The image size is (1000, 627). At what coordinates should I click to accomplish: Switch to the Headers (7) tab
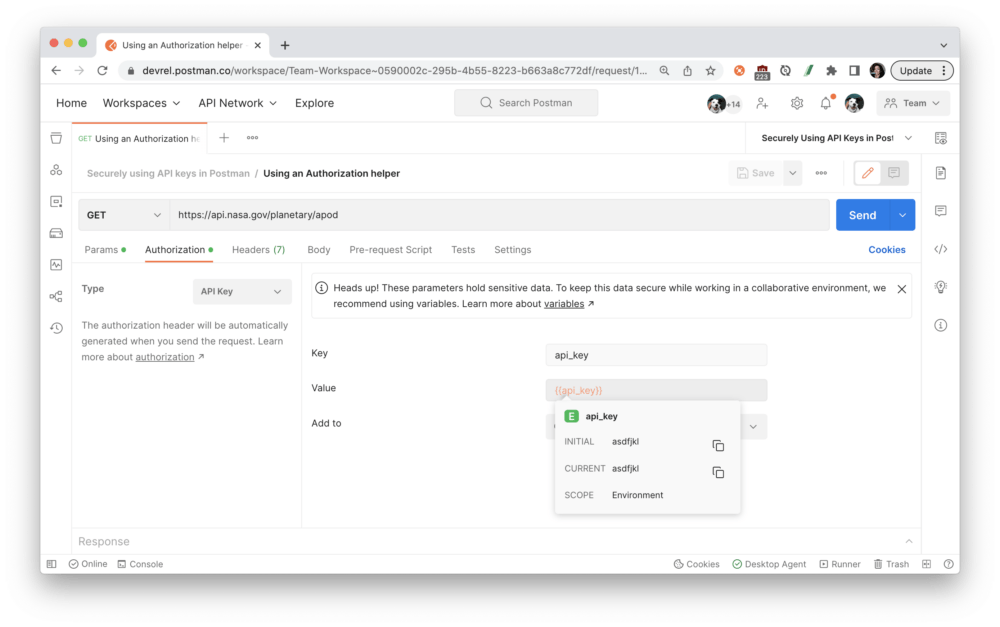point(258,249)
